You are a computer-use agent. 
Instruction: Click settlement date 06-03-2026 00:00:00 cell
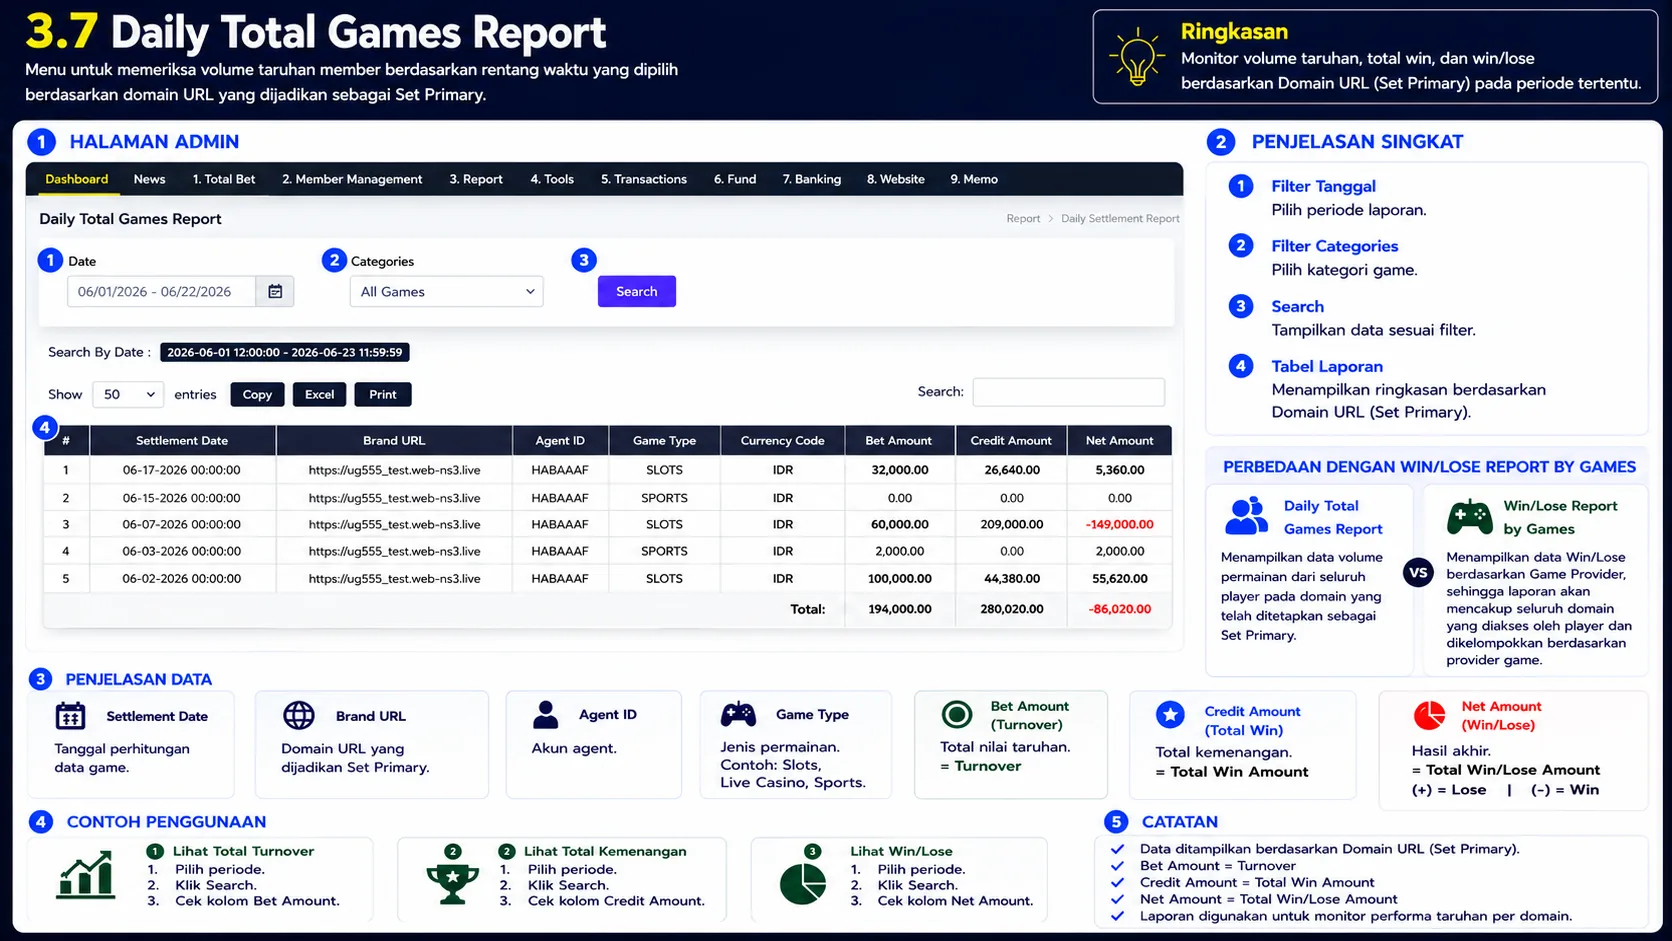(x=182, y=551)
